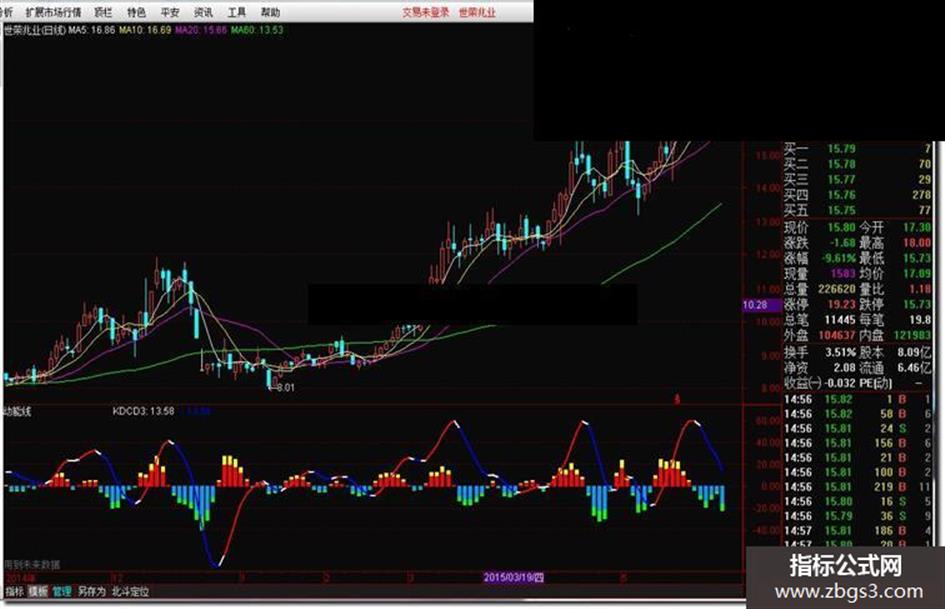
Task: Open the 资讯 menu
Action: tap(203, 12)
